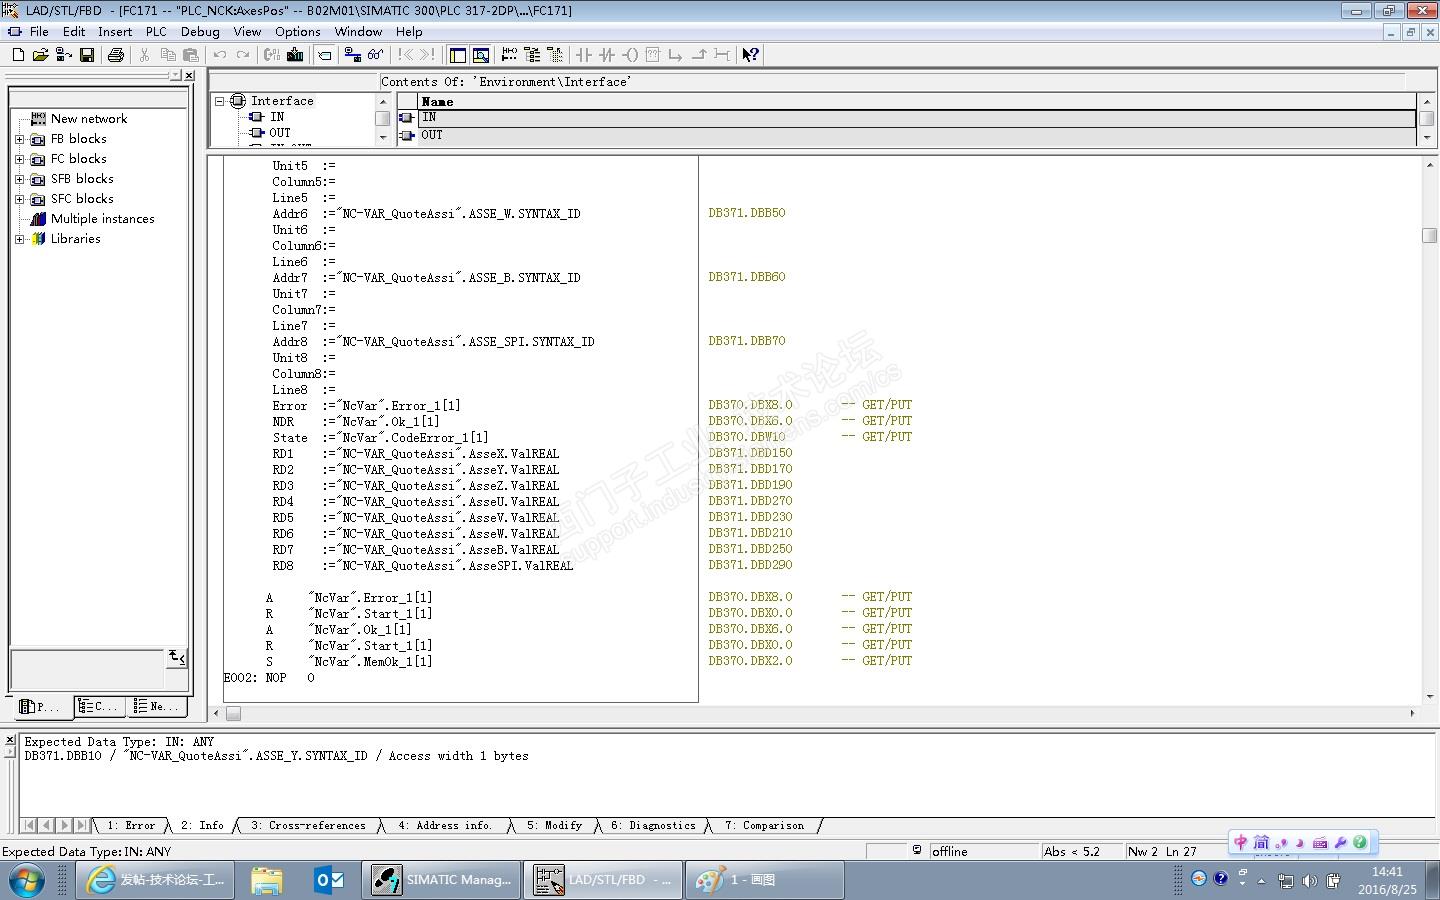Click the Copy toolbar icon
Image resolution: width=1440 pixels, height=900 pixels.
(168, 55)
